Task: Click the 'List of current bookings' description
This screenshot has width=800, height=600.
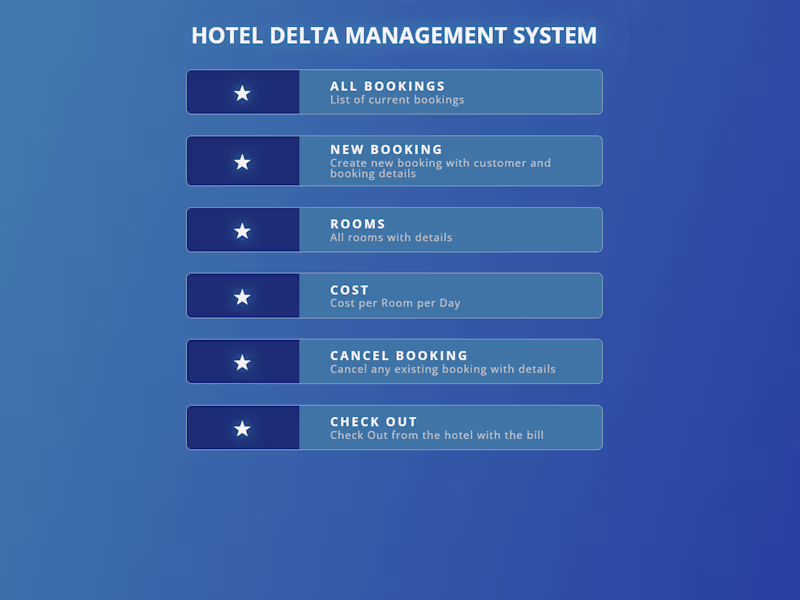Action: [x=397, y=100]
